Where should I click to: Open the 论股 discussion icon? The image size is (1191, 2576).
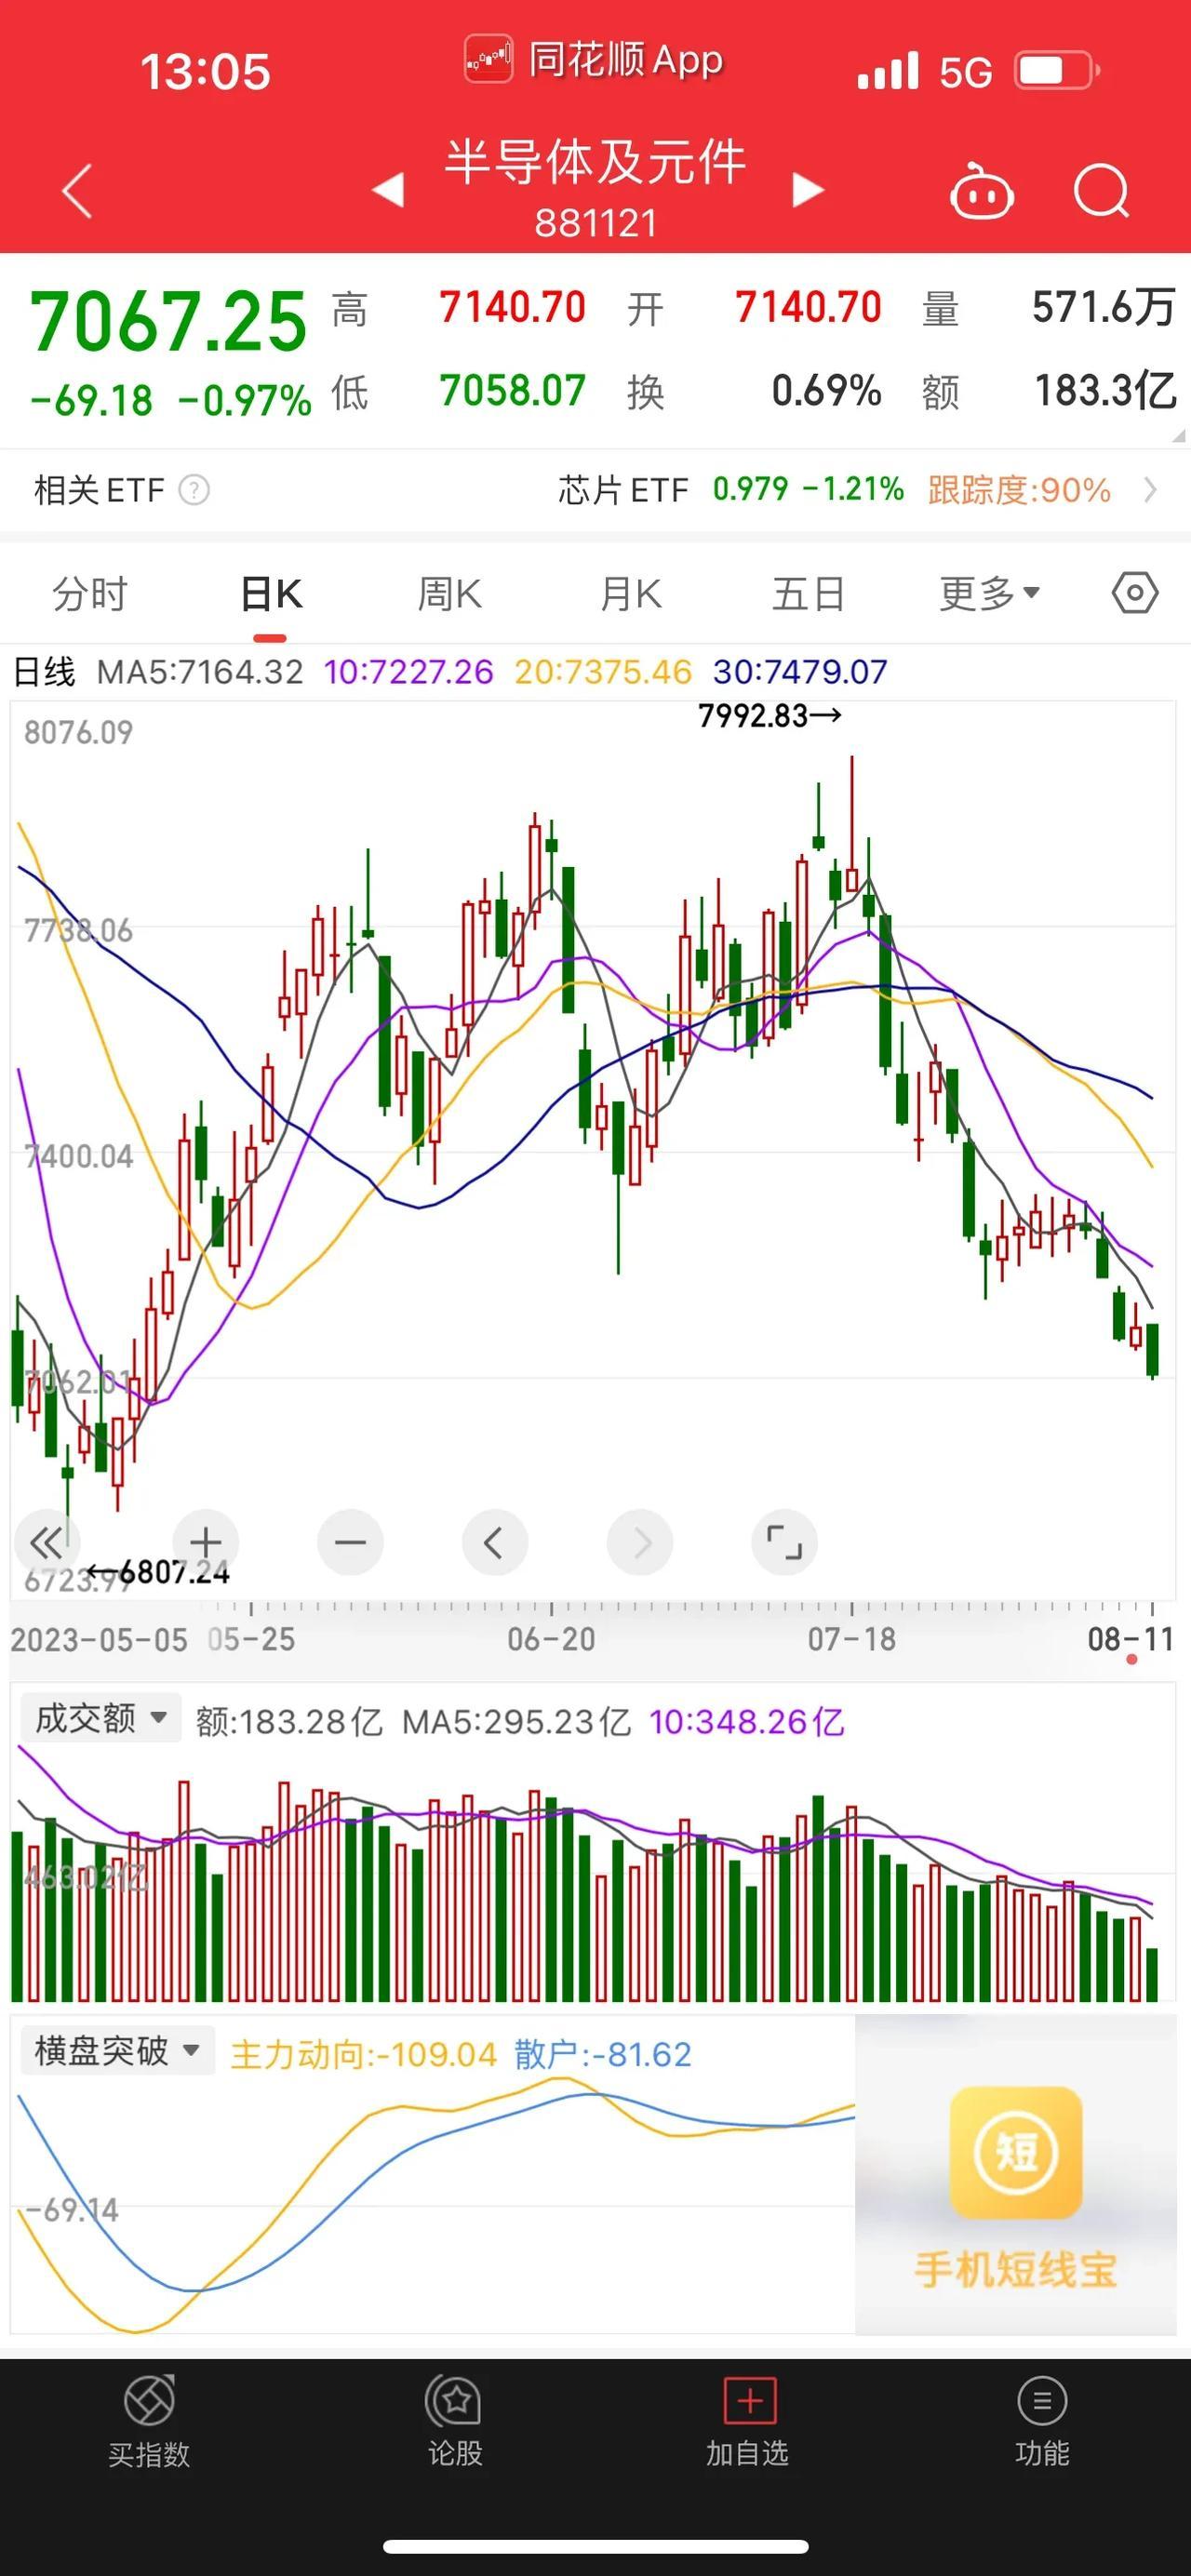tap(455, 2400)
